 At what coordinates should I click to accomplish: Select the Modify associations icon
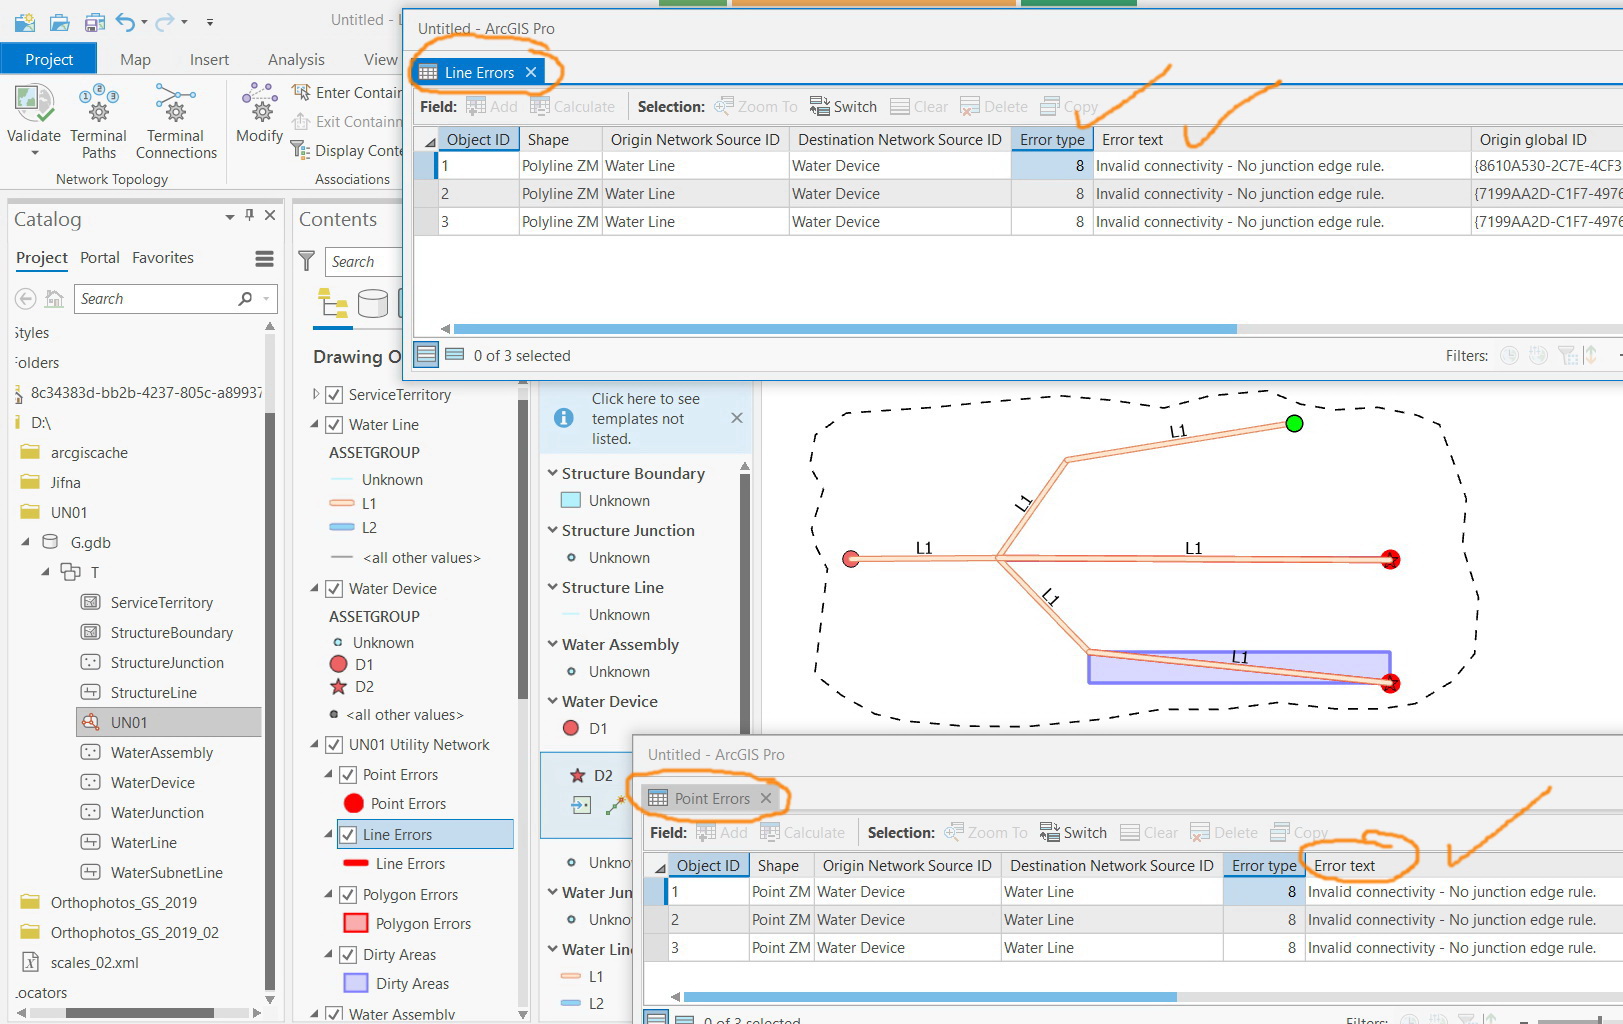(x=260, y=113)
